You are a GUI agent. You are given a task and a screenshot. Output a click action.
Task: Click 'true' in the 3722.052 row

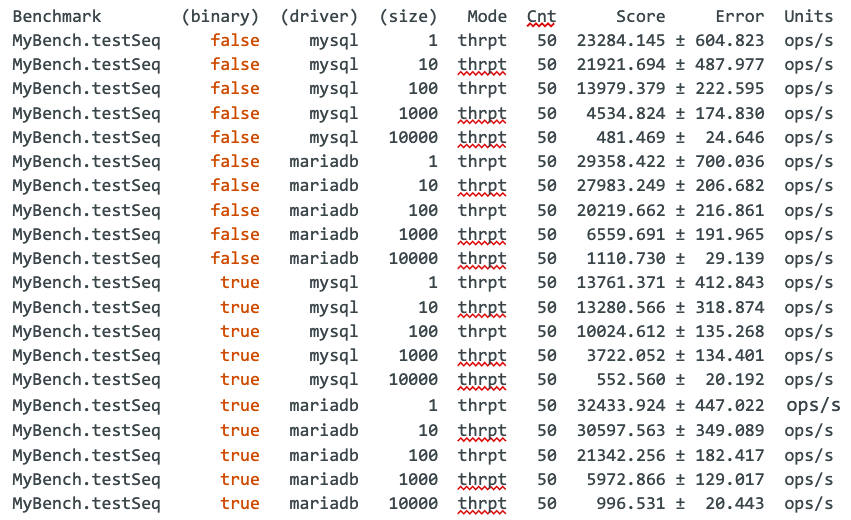(240, 356)
